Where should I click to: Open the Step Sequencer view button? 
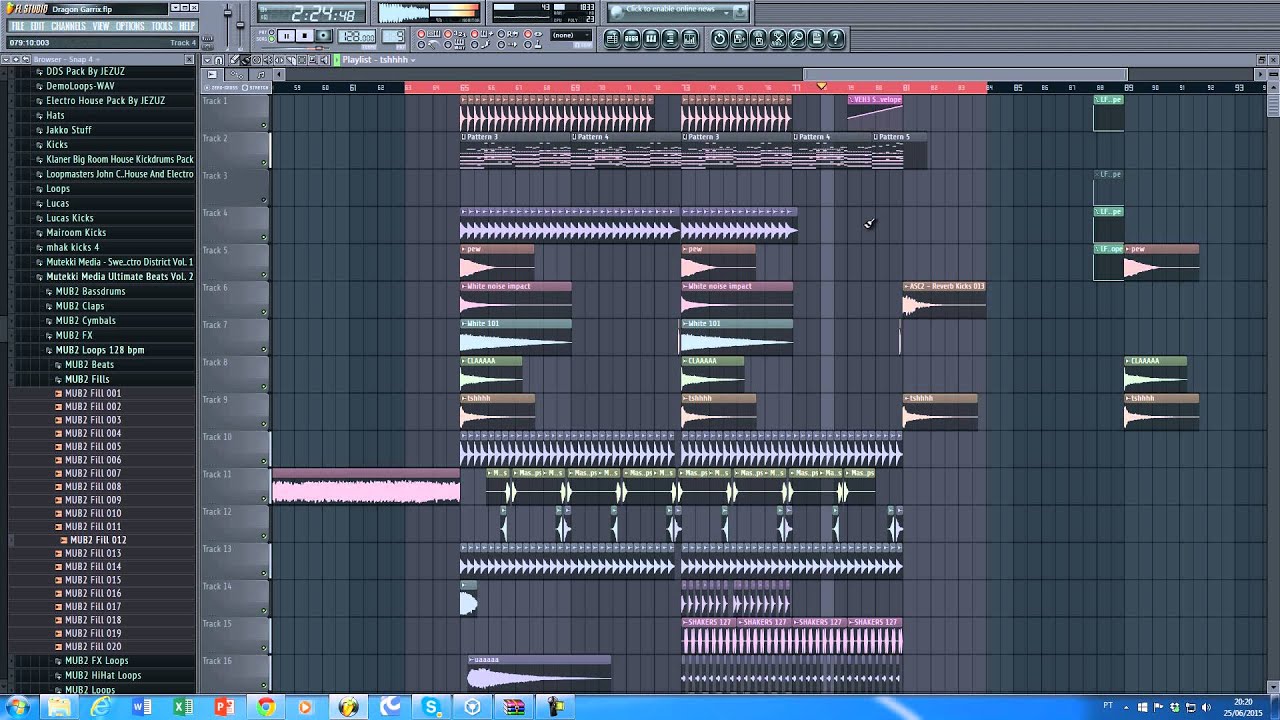631,38
